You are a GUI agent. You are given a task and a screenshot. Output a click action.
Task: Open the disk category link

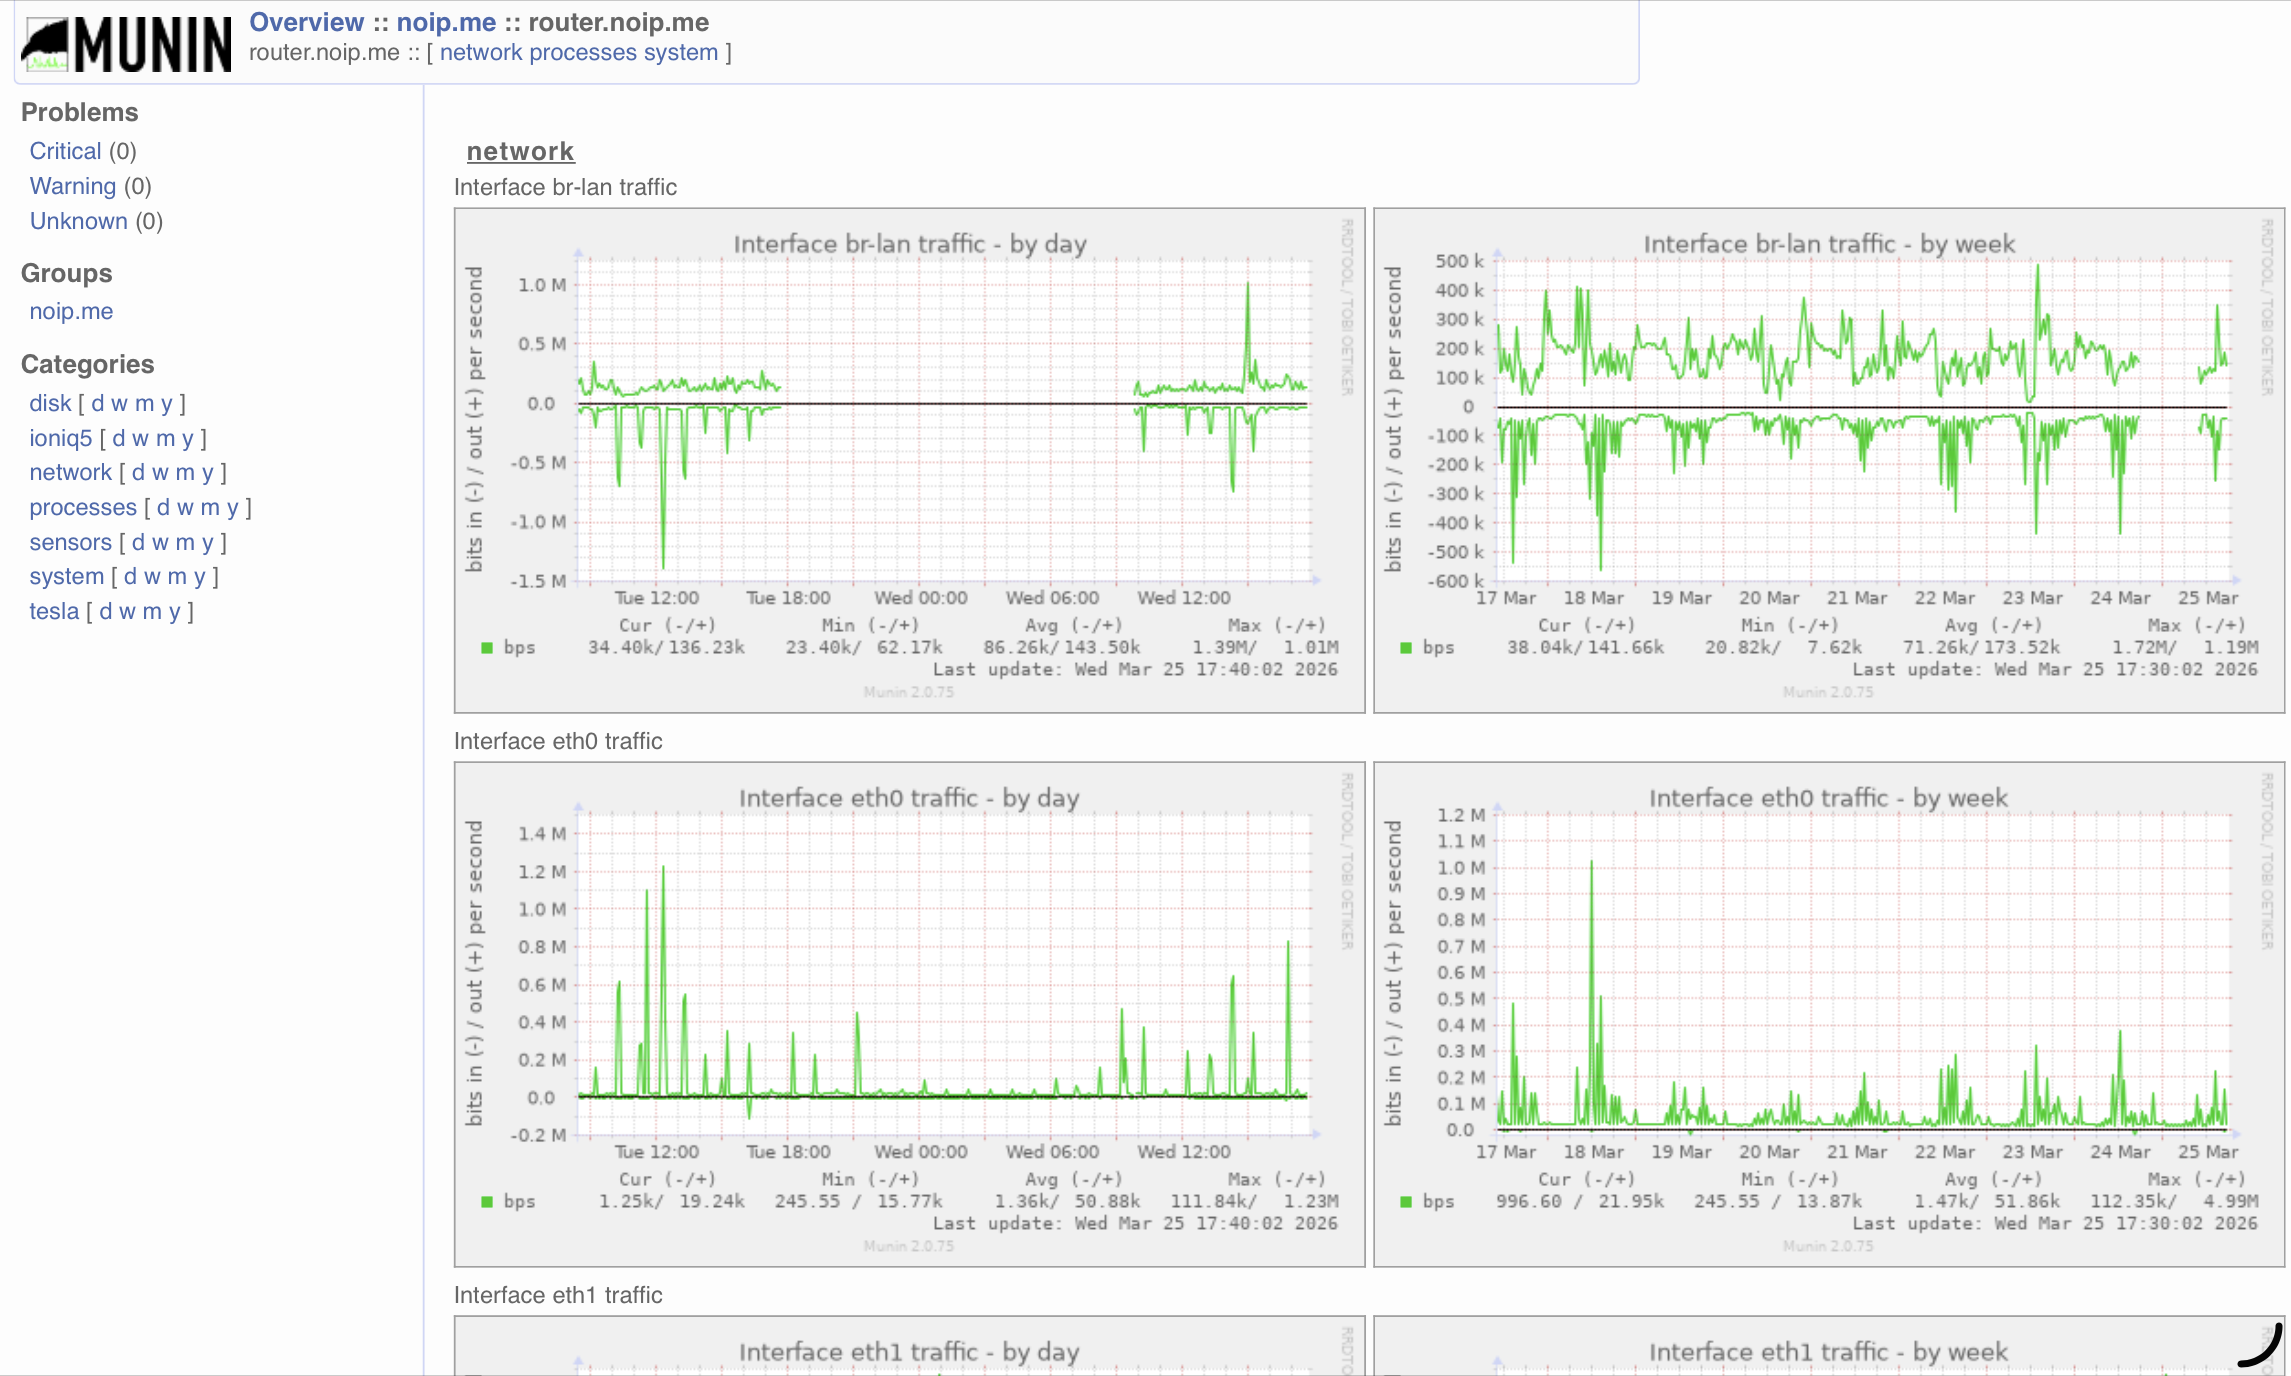pyautogui.click(x=49, y=403)
